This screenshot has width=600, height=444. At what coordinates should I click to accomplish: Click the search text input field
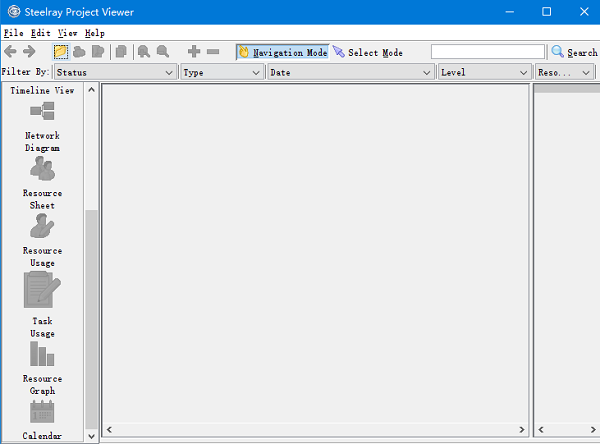pos(487,52)
